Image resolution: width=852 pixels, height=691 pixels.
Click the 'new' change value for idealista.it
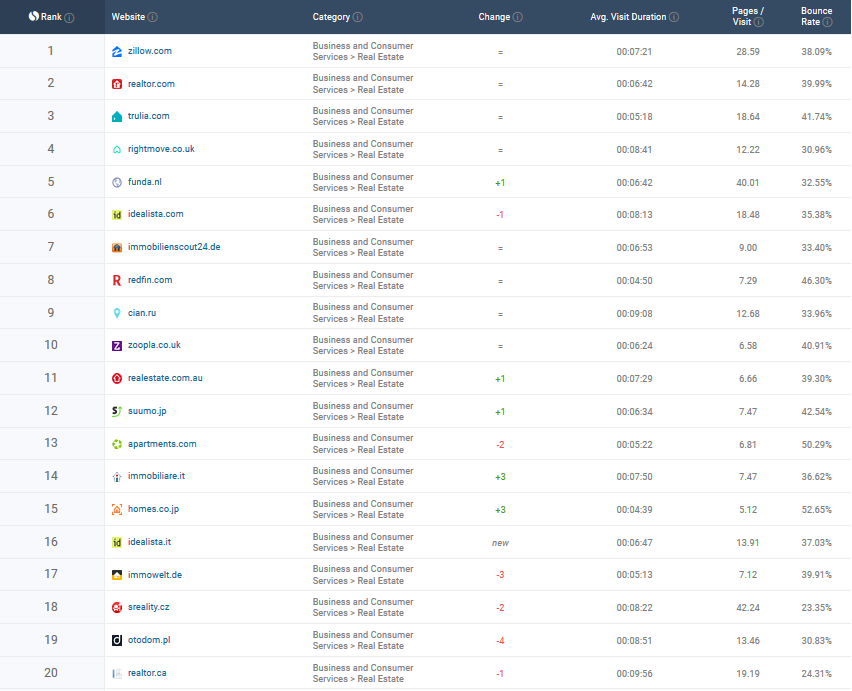500,543
